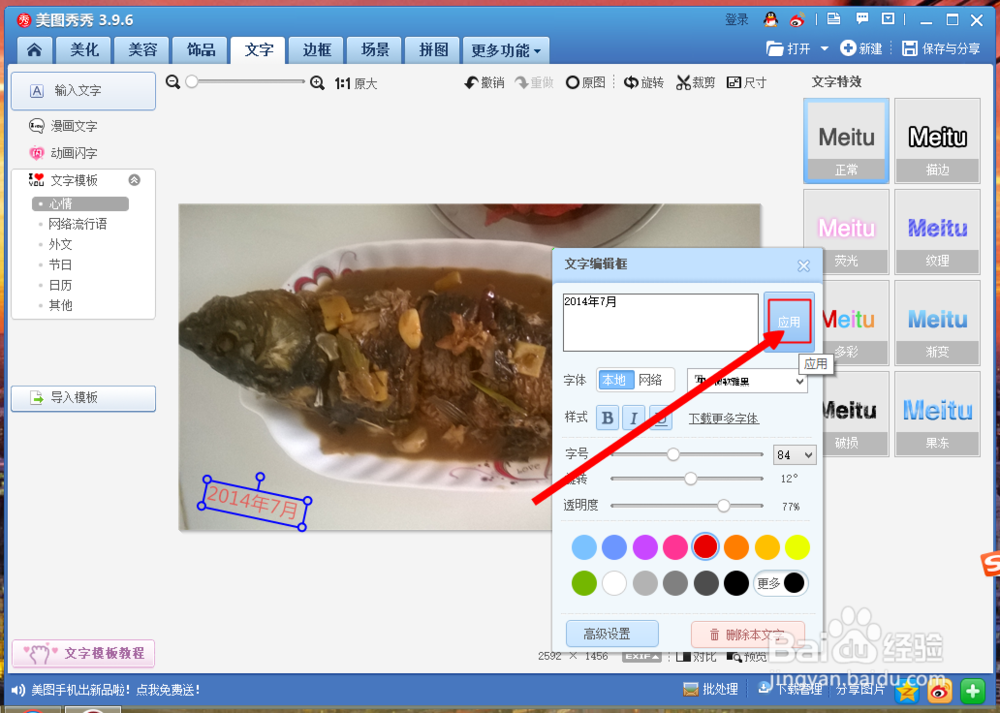Click 1:1 原大 actual size

(x=356, y=84)
